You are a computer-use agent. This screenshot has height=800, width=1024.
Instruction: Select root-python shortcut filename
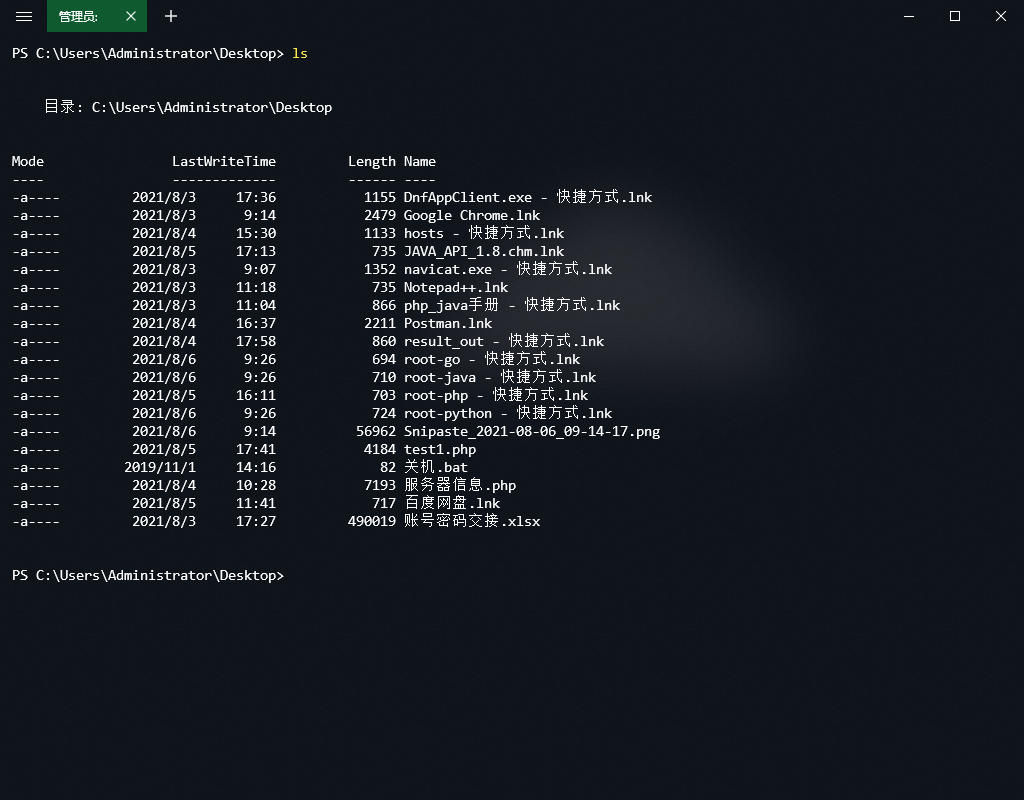pos(508,413)
